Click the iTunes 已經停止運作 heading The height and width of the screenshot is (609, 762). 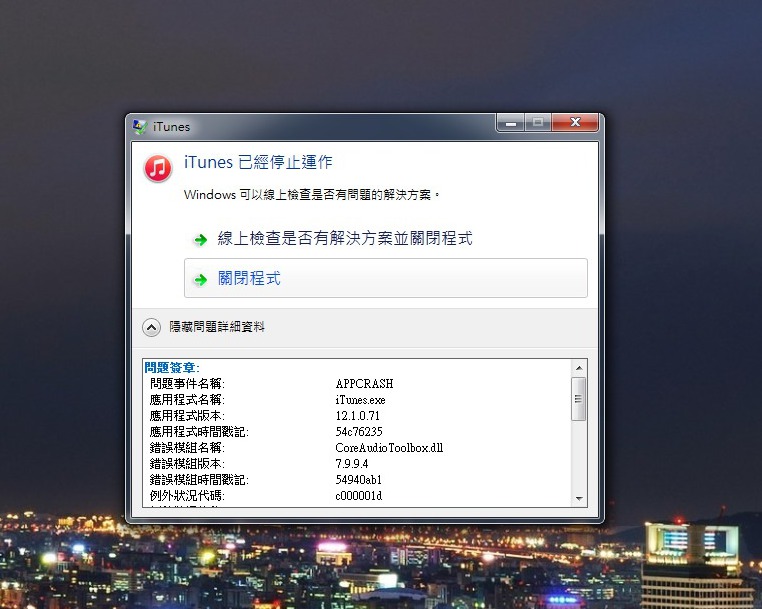258,162
